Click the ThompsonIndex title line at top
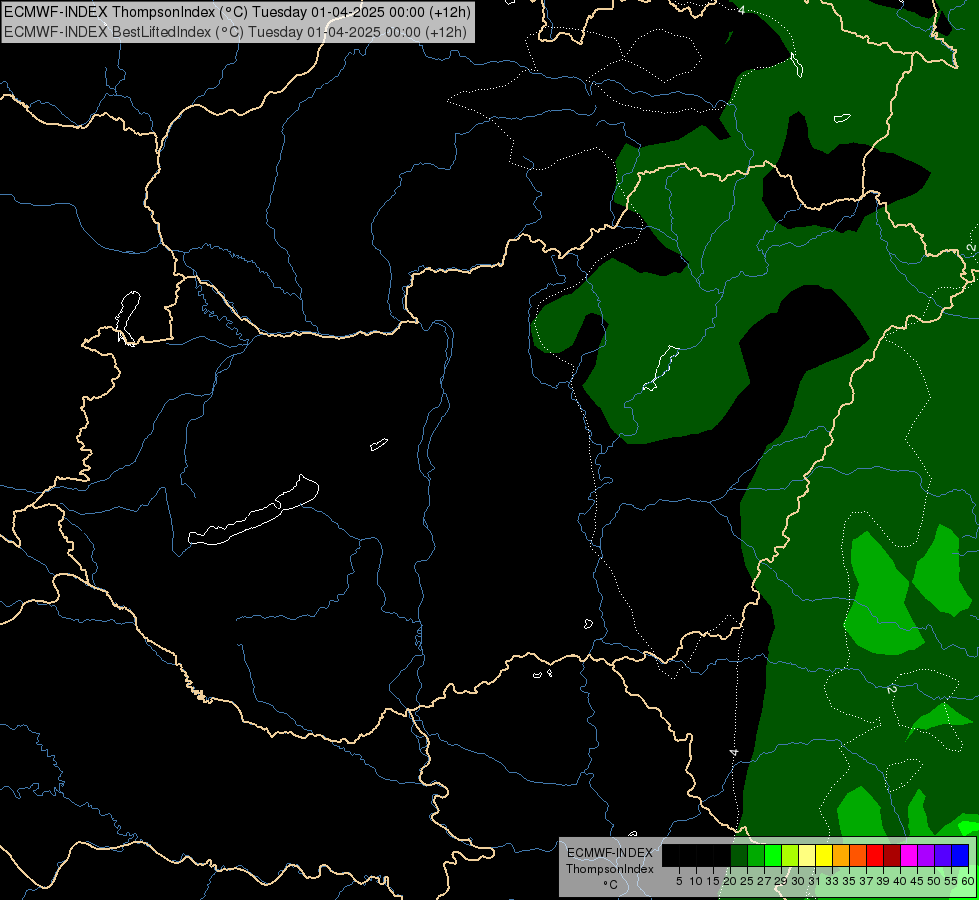The image size is (979, 900). [x=237, y=11]
